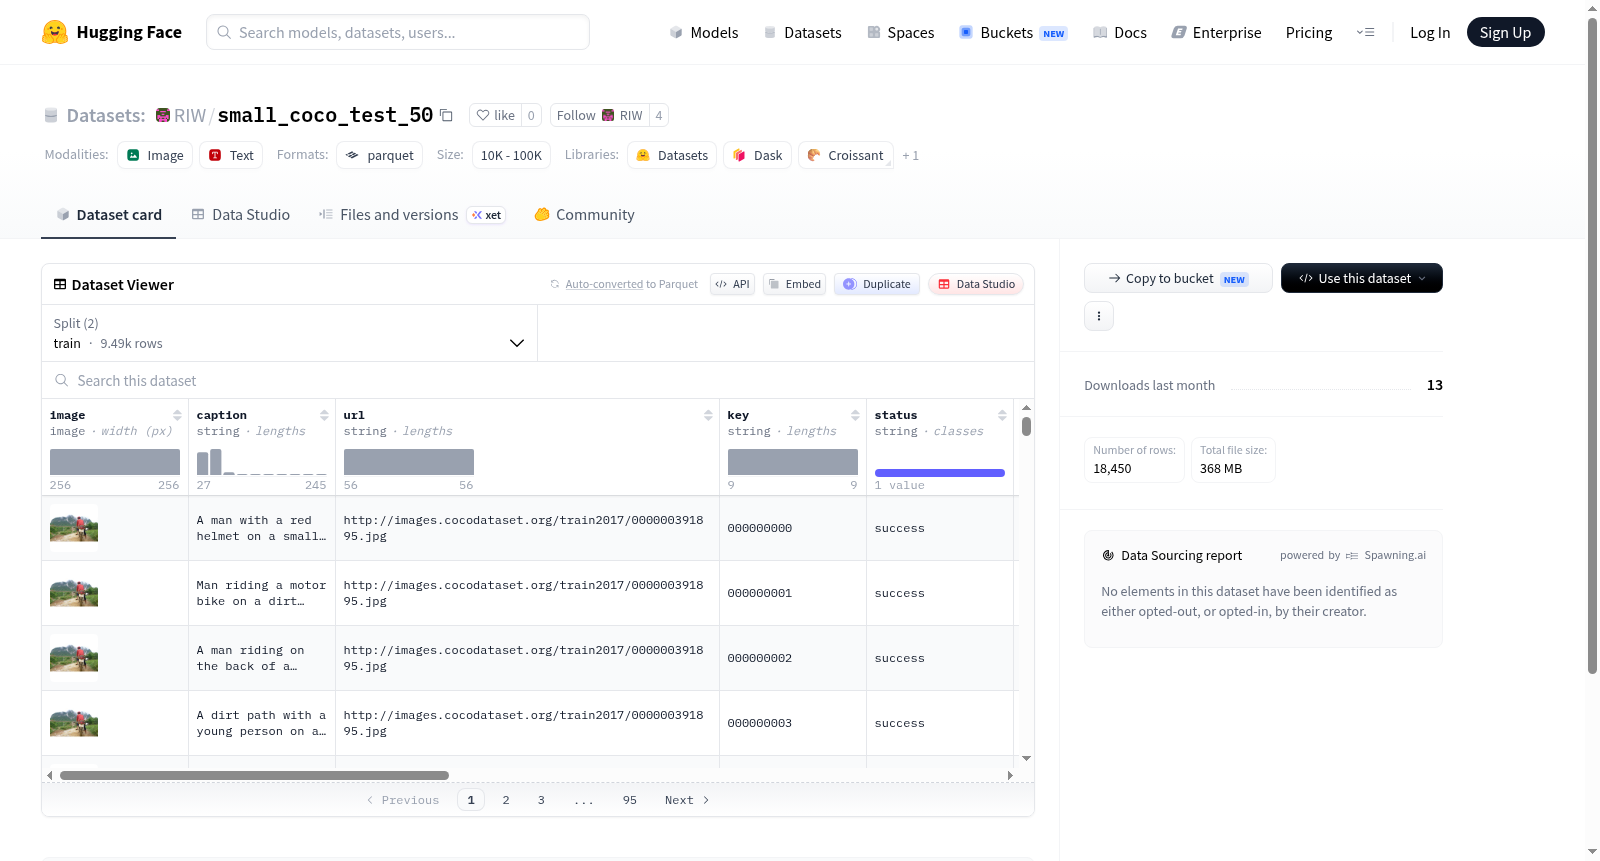Sort the image column using its sort arrows

177,415
